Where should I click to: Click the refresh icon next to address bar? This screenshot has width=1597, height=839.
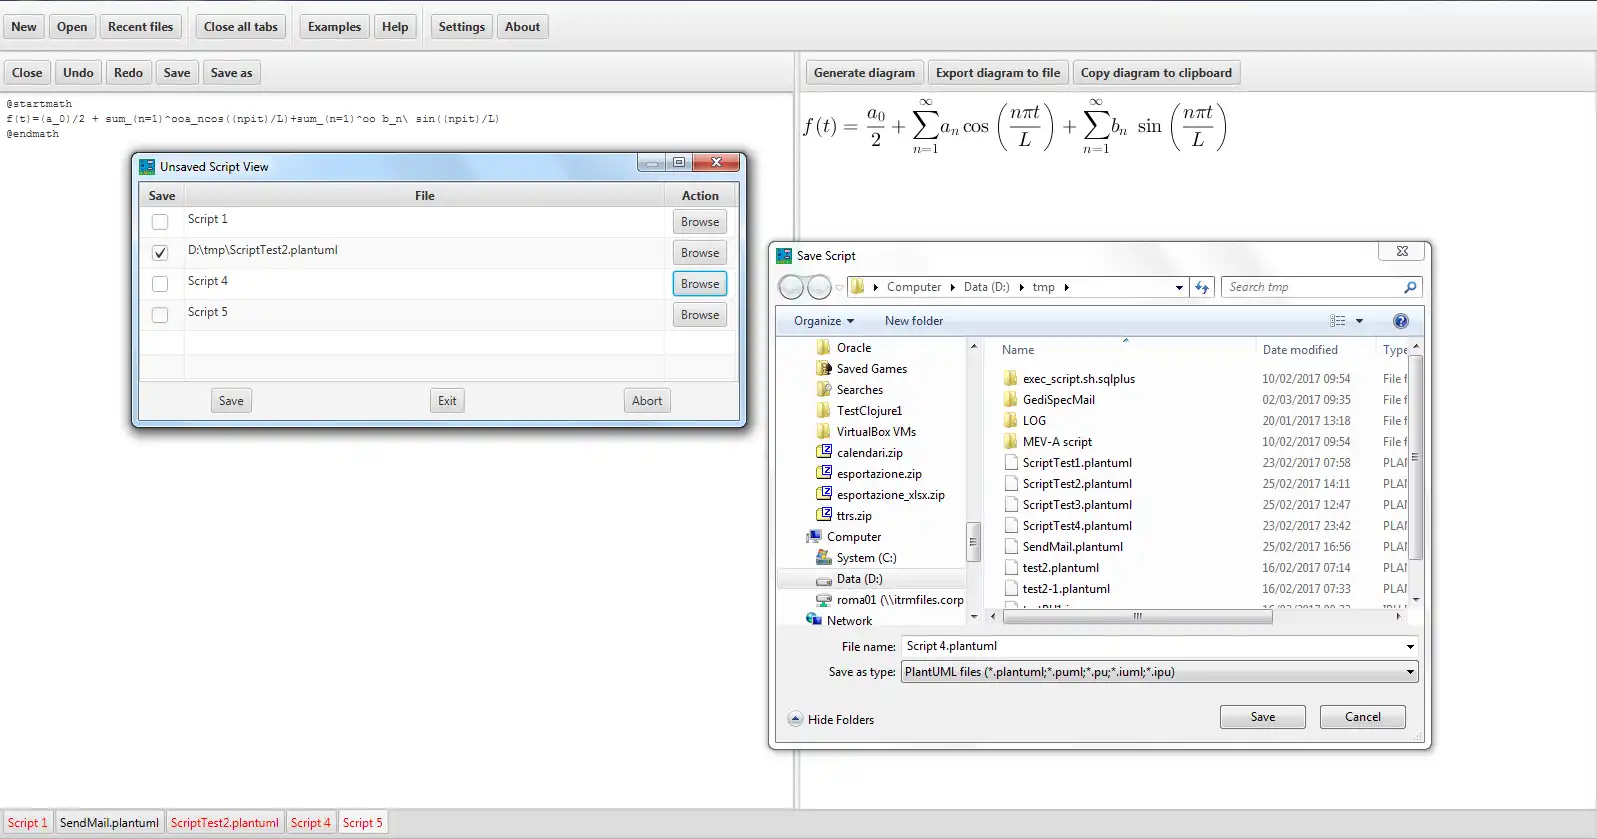1202,287
